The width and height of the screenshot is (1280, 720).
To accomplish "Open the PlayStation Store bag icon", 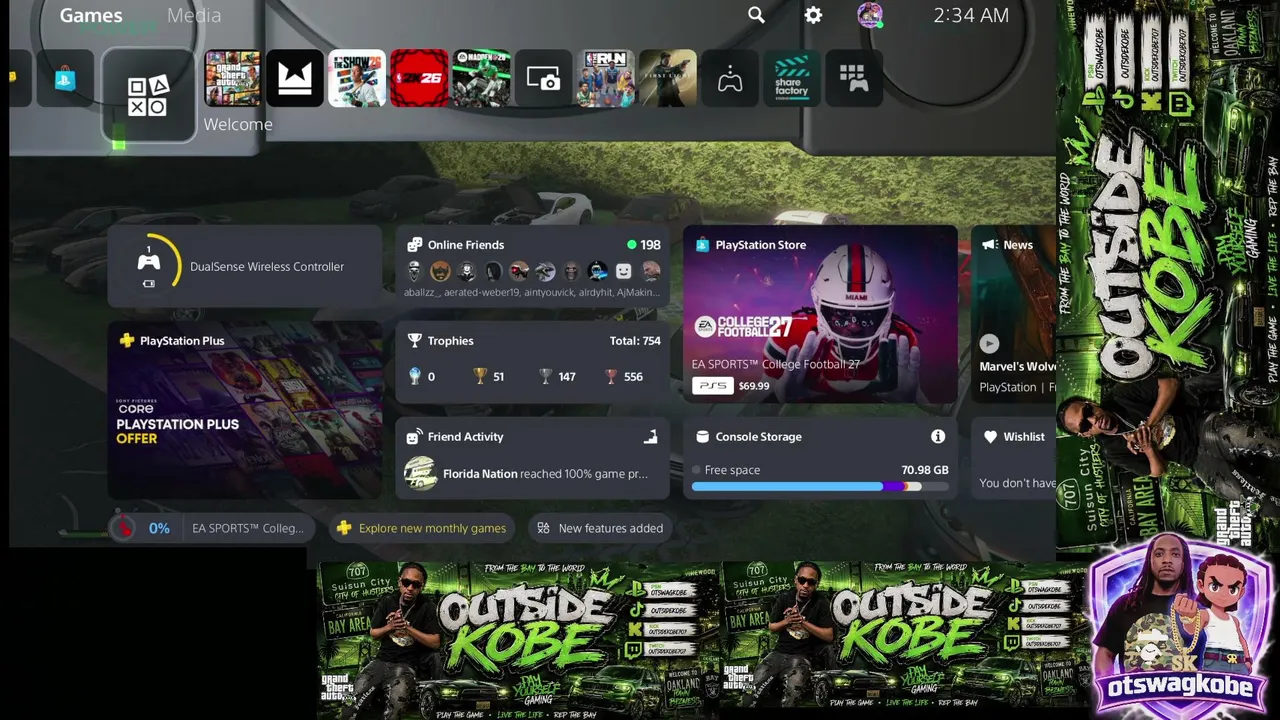I will pos(65,79).
